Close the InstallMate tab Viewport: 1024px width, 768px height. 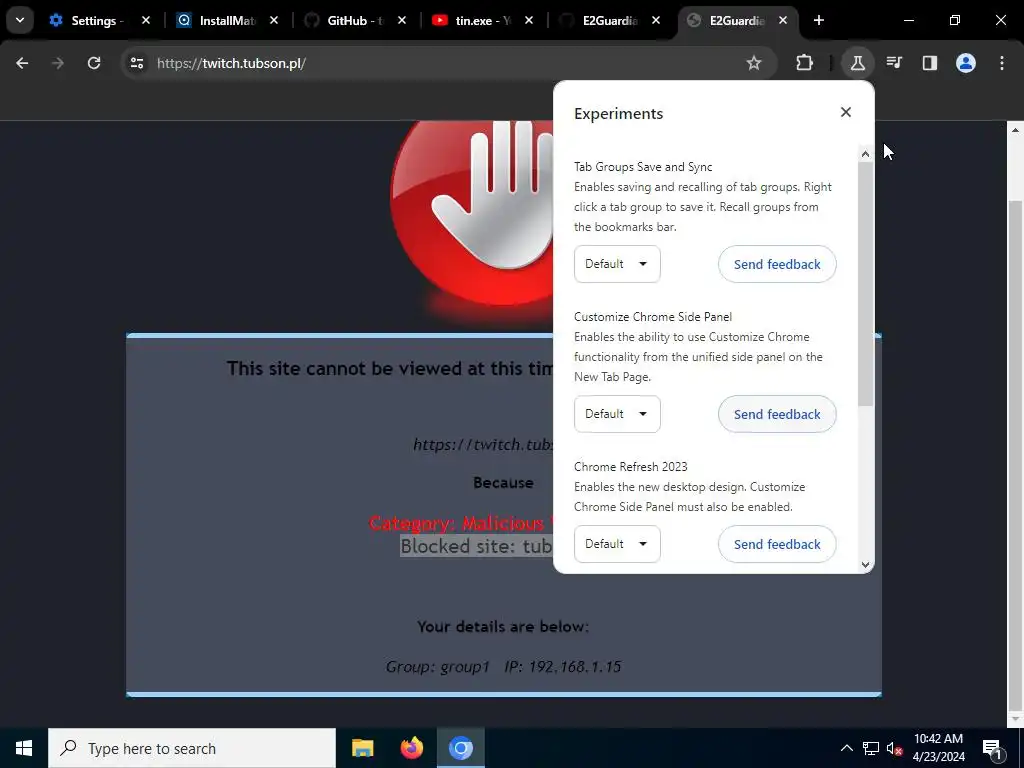(x=274, y=21)
